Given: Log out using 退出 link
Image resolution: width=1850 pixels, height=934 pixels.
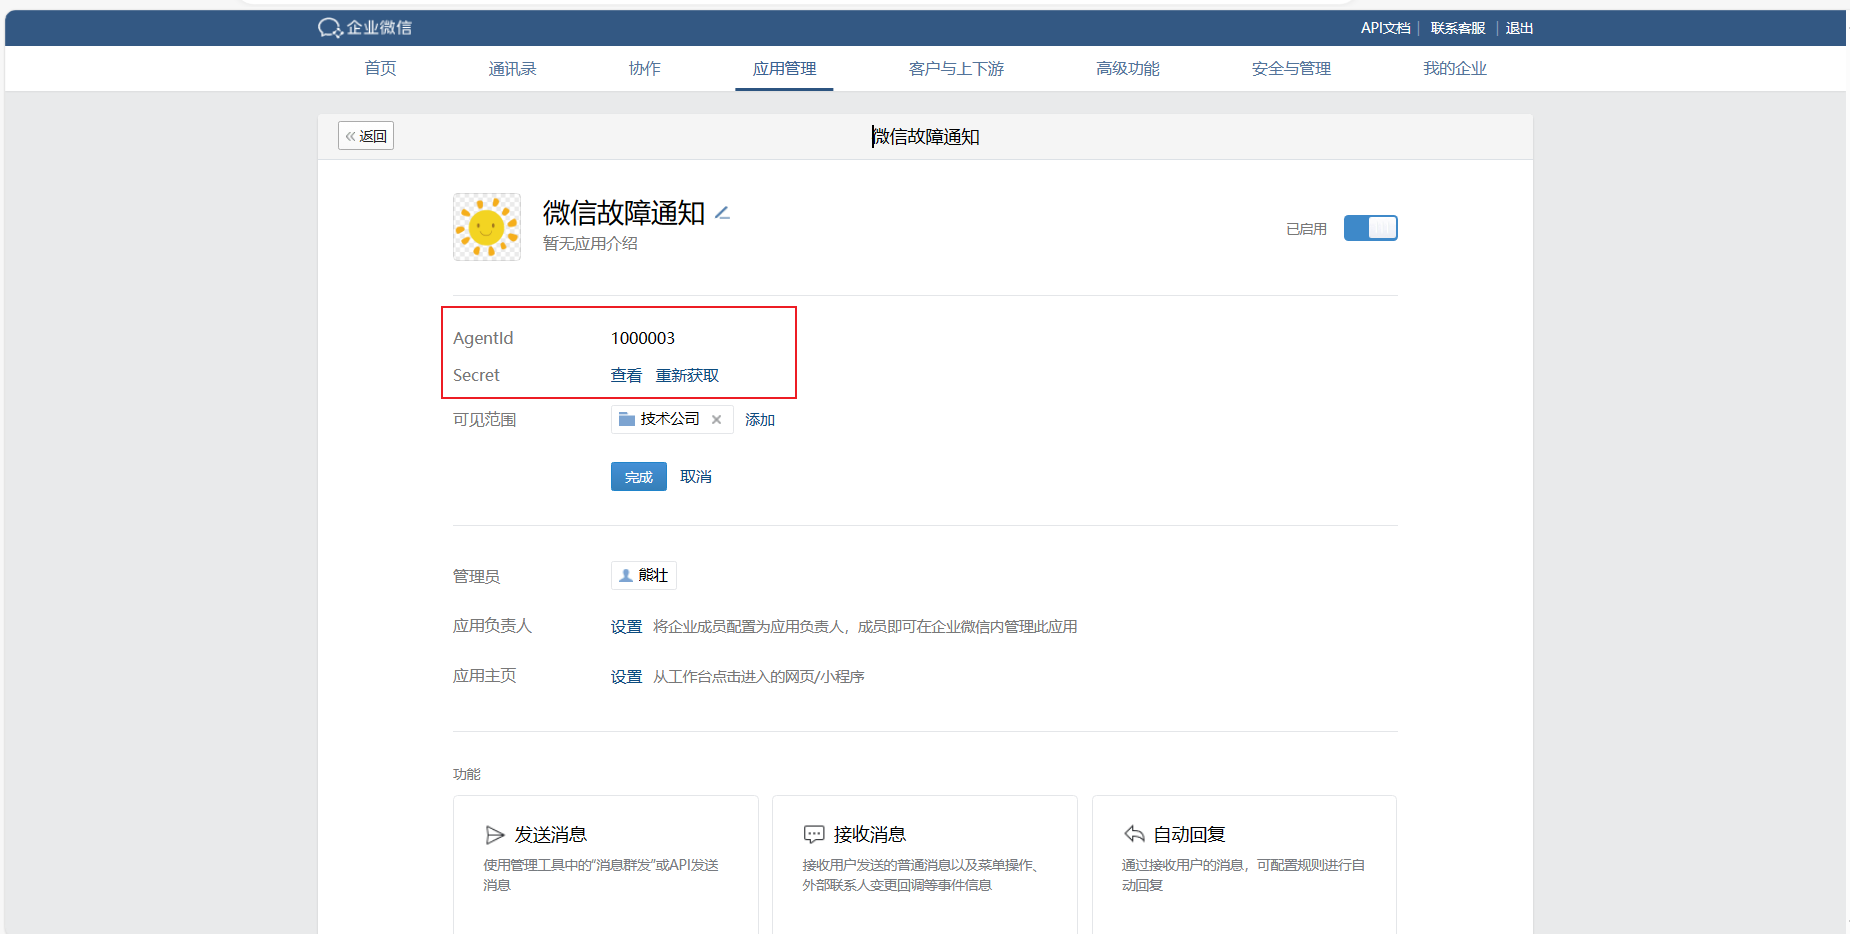Looking at the screenshot, I should click(1519, 28).
